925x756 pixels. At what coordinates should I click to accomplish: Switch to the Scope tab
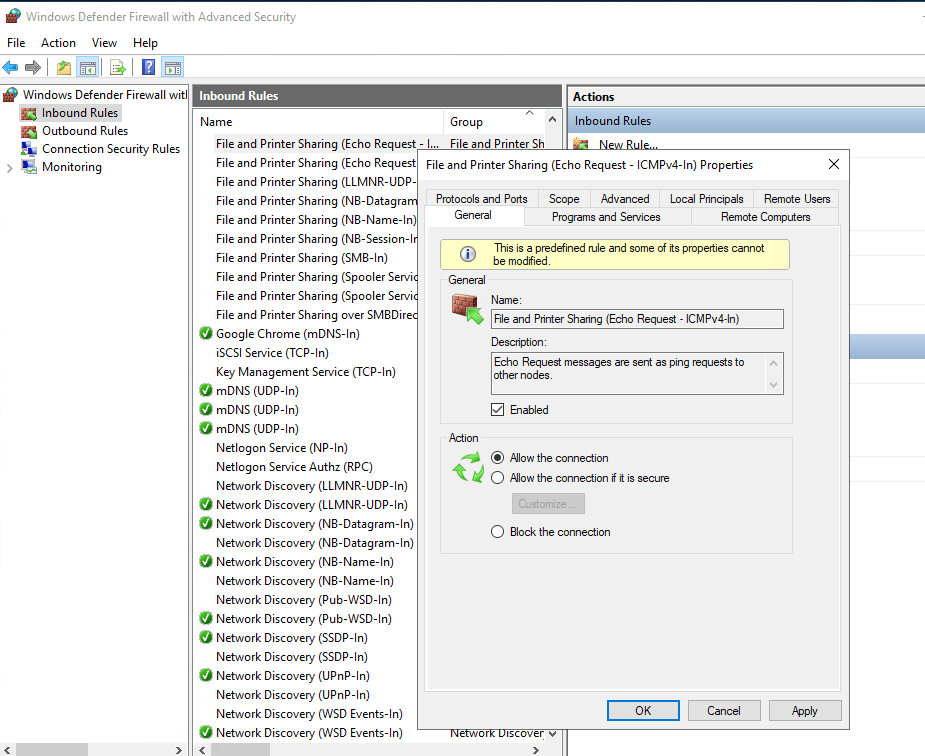coord(564,199)
